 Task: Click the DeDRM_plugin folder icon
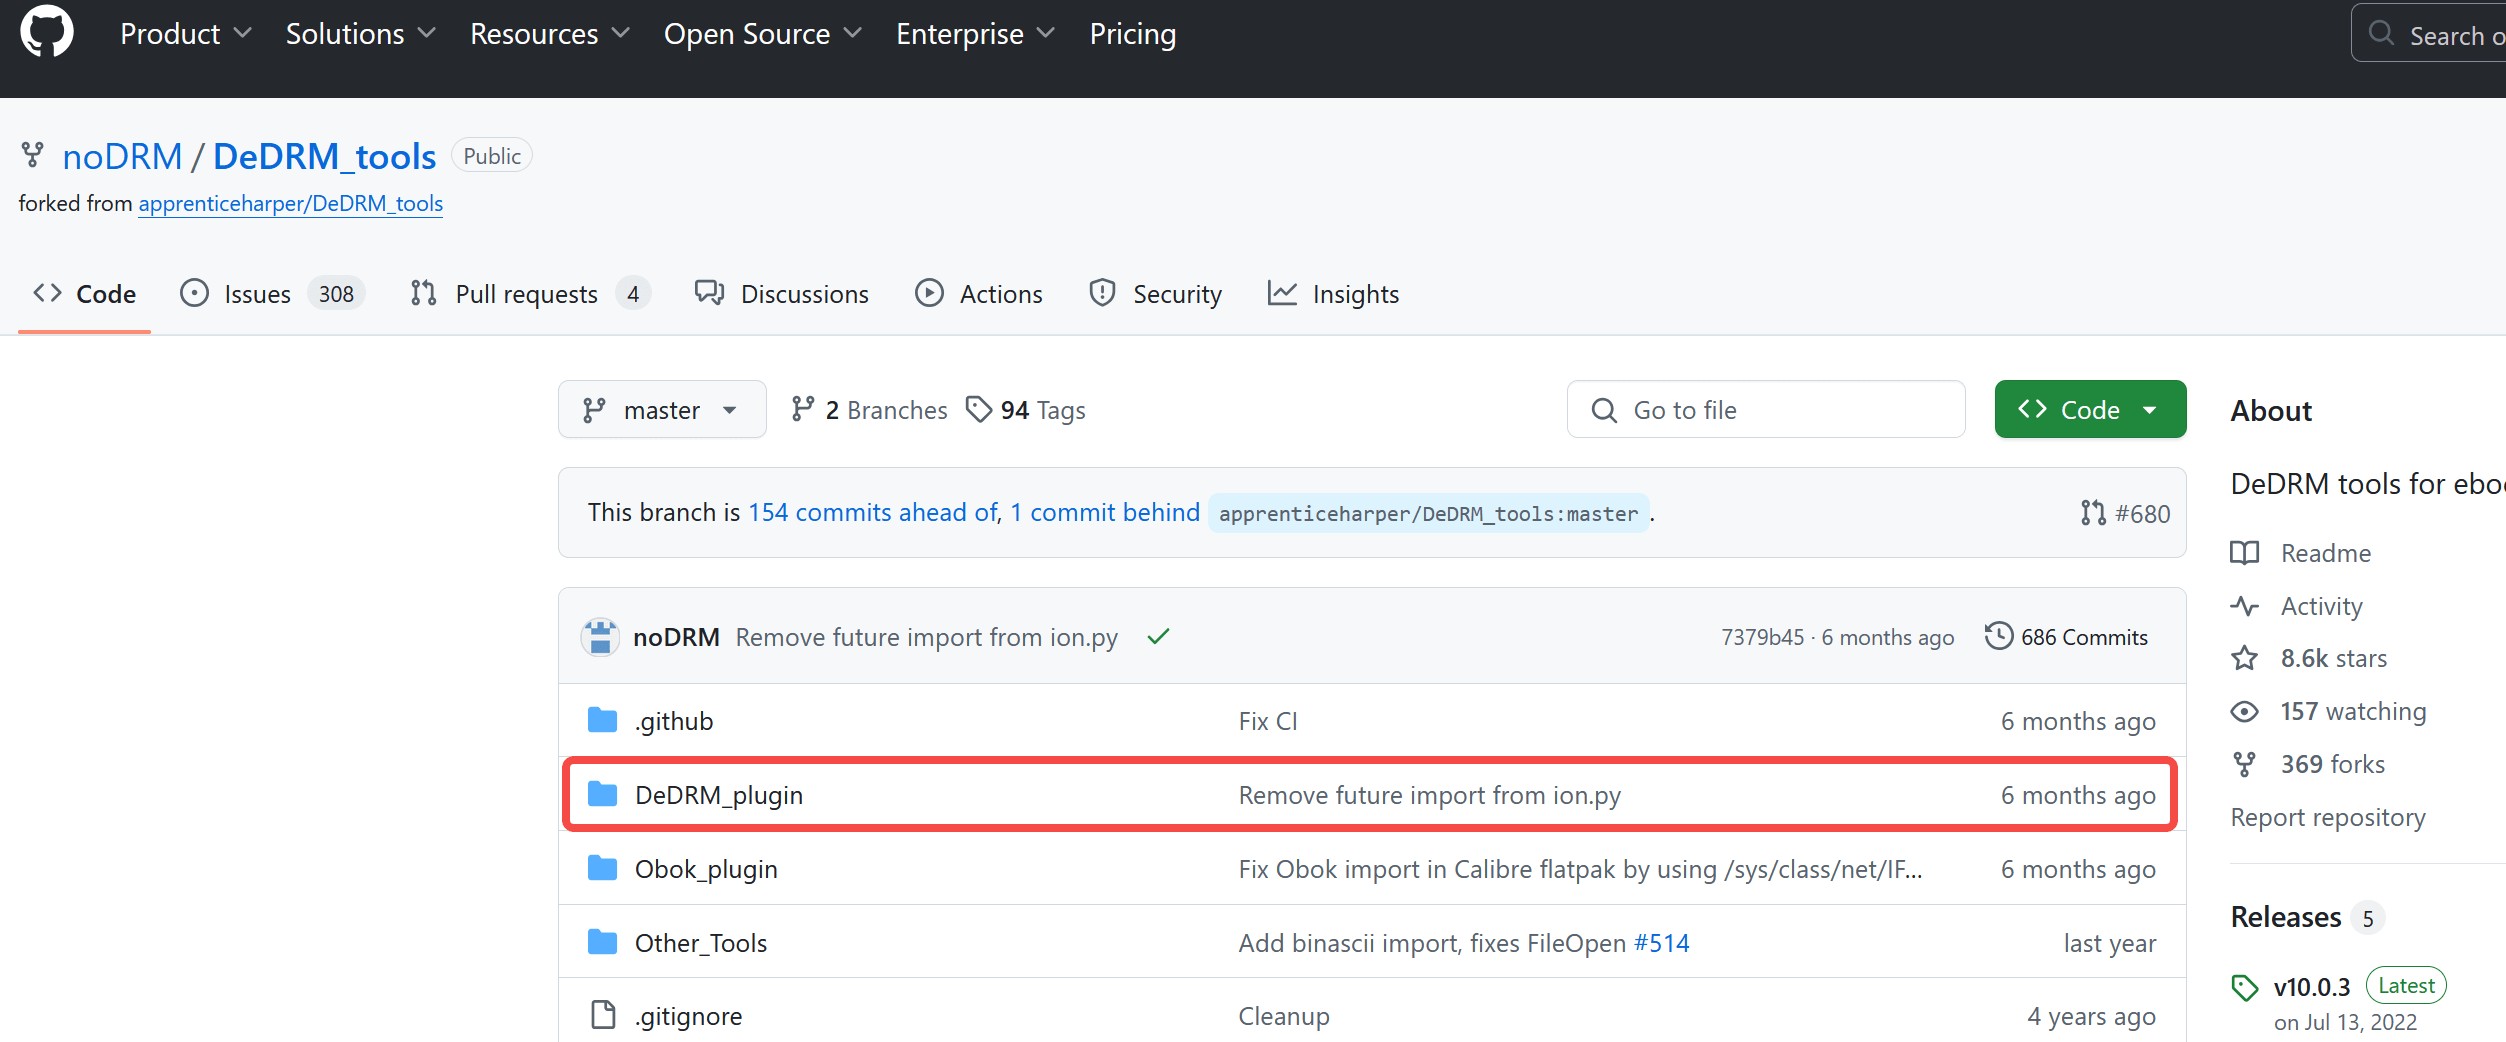point(602,794)
